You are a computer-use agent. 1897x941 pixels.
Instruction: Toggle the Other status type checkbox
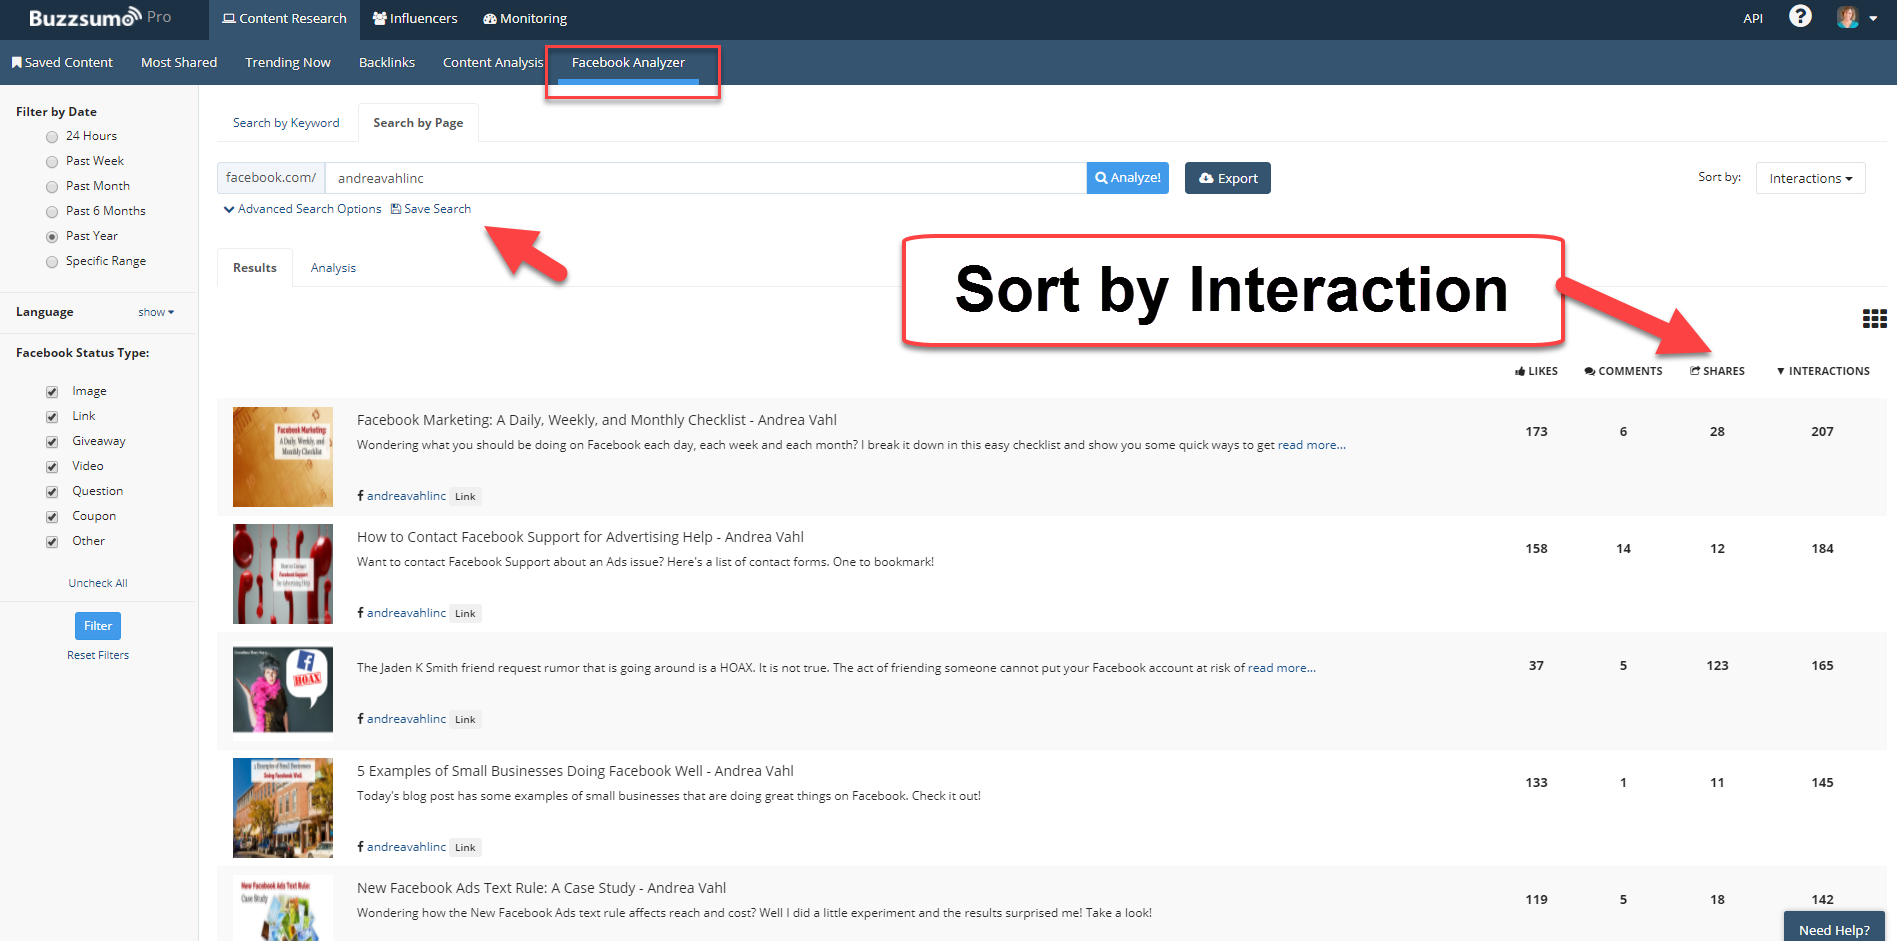pos(52,542)
